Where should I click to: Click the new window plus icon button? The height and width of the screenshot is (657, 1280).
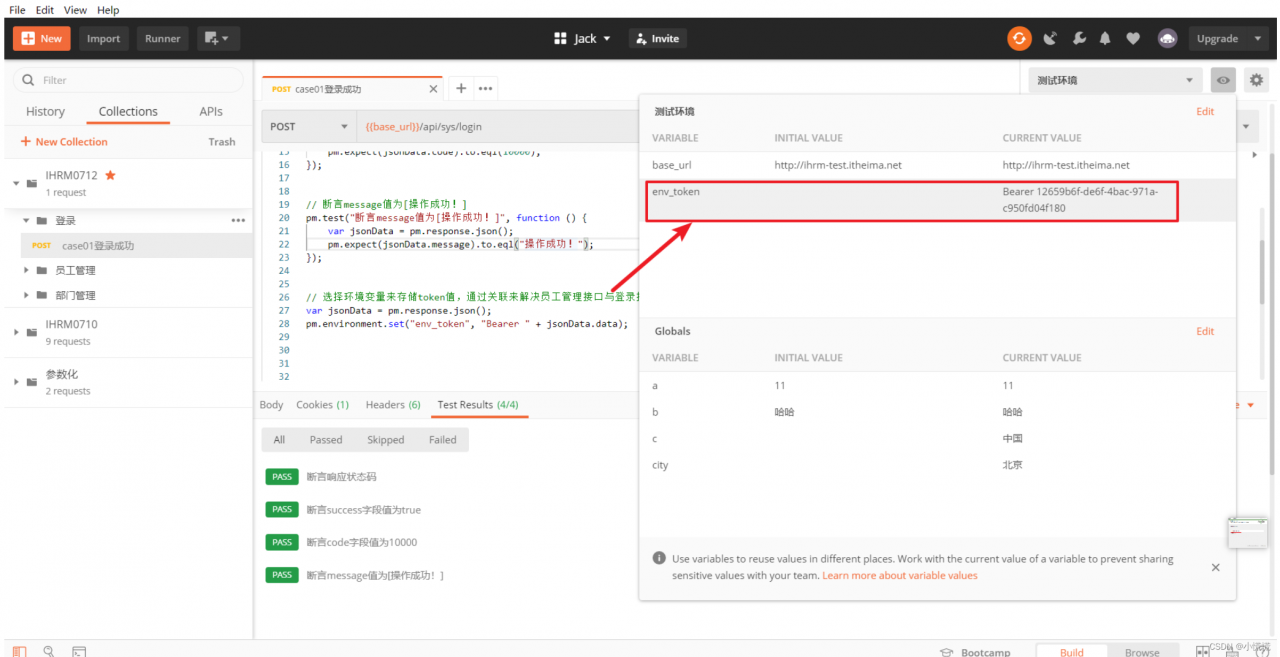218,39
